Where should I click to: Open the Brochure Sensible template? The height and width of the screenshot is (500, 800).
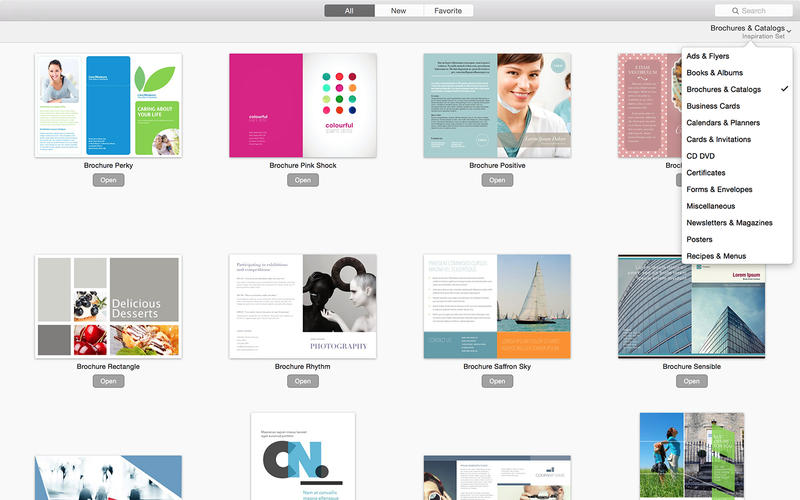point(691,381)
